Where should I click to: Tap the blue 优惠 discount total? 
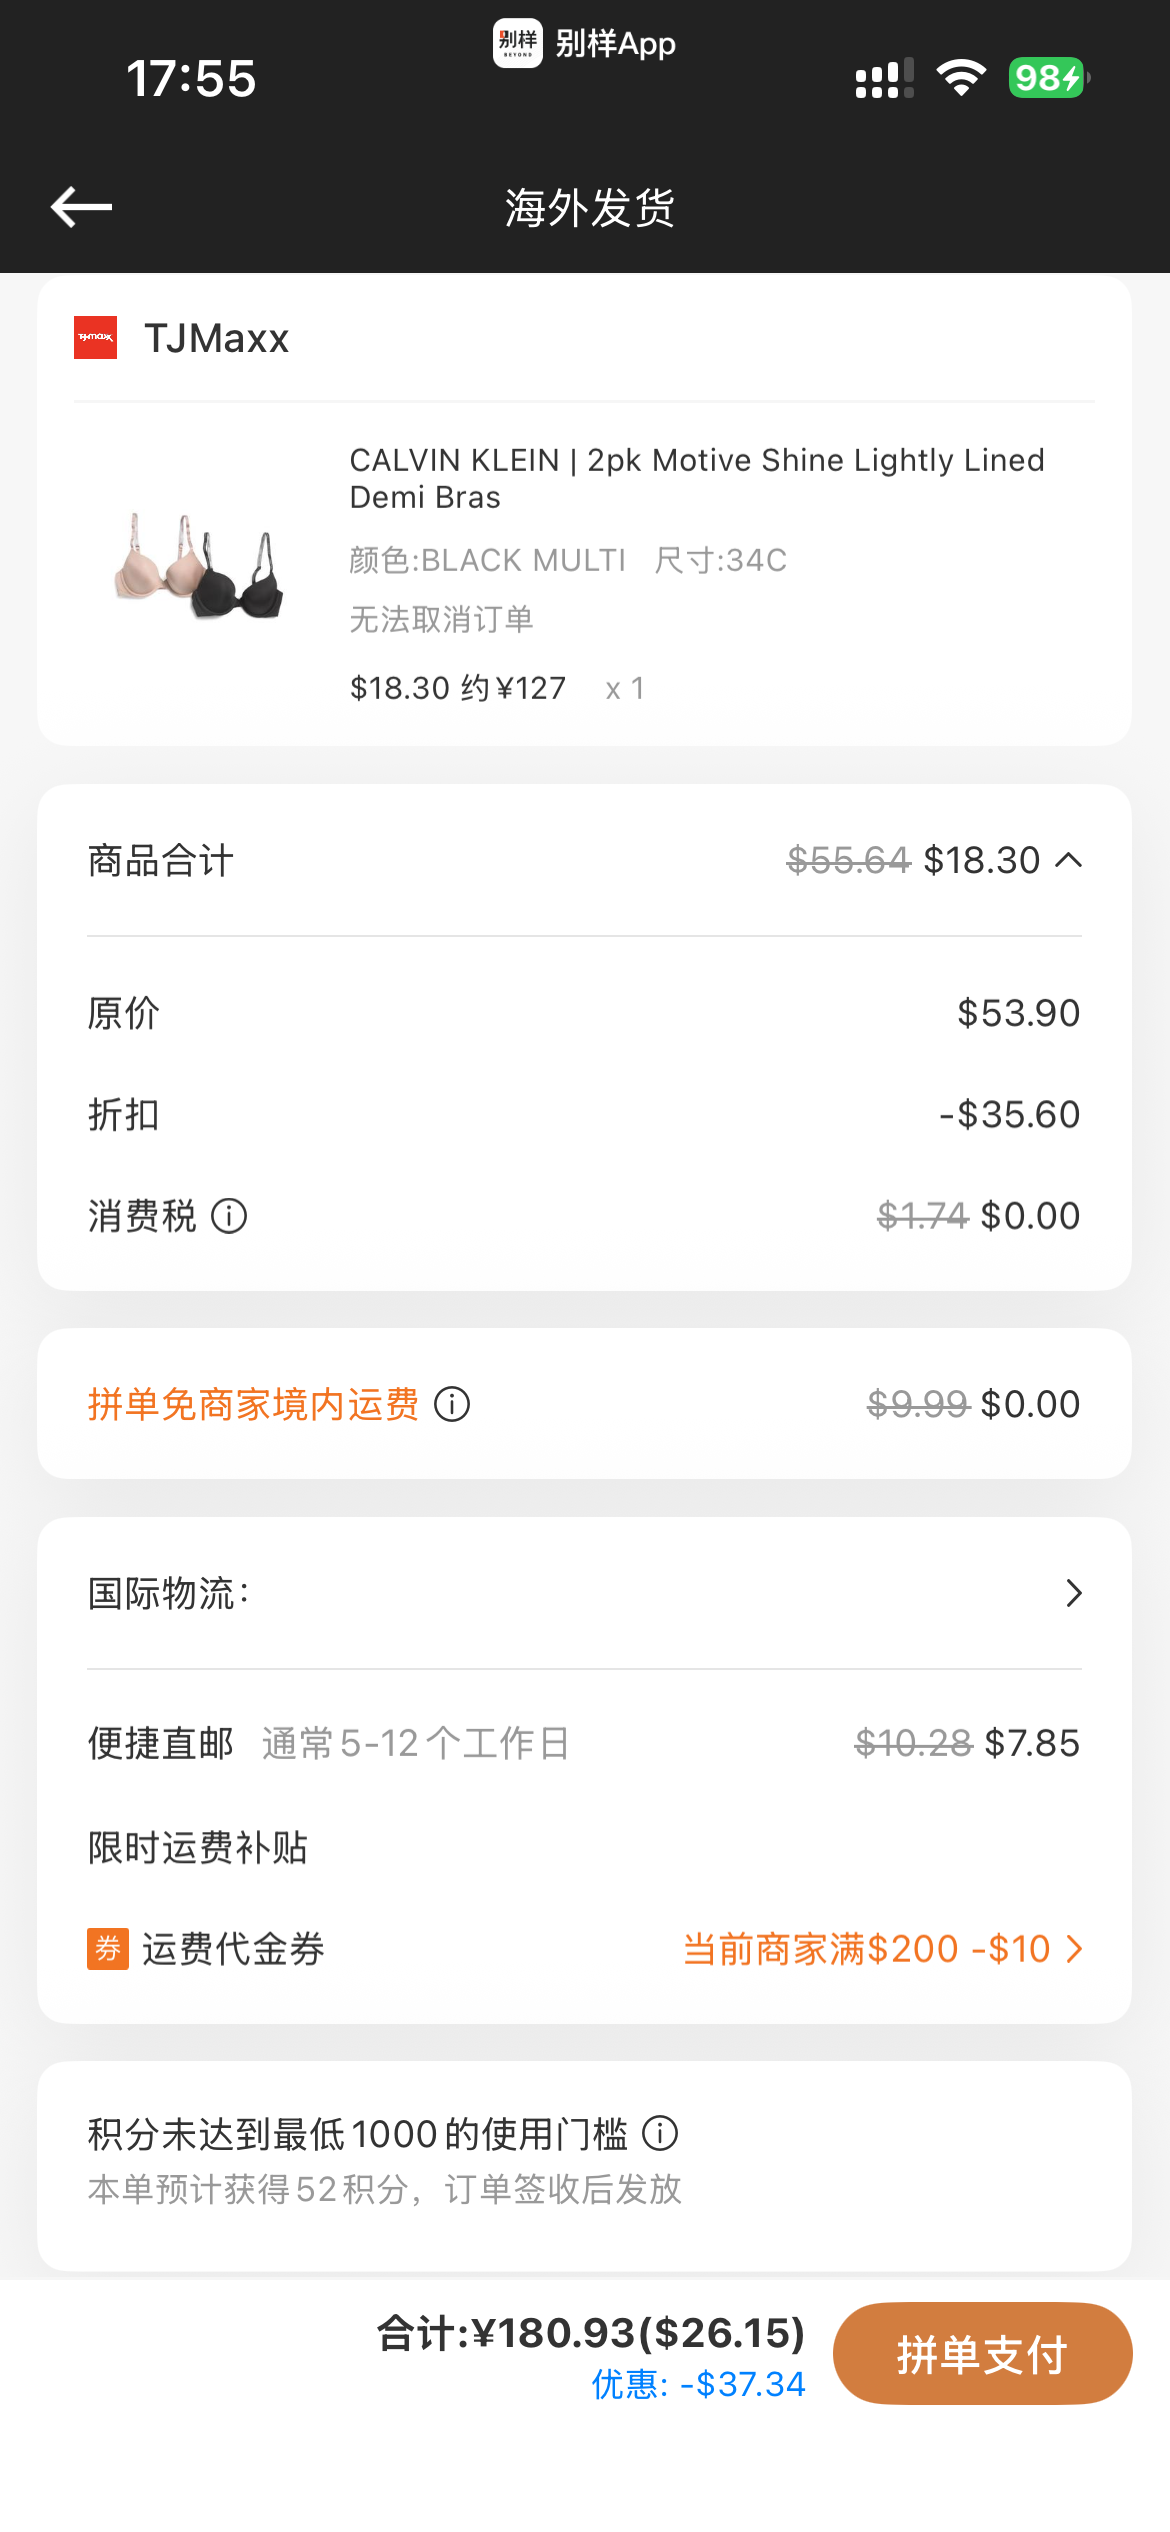(698, 2384)
